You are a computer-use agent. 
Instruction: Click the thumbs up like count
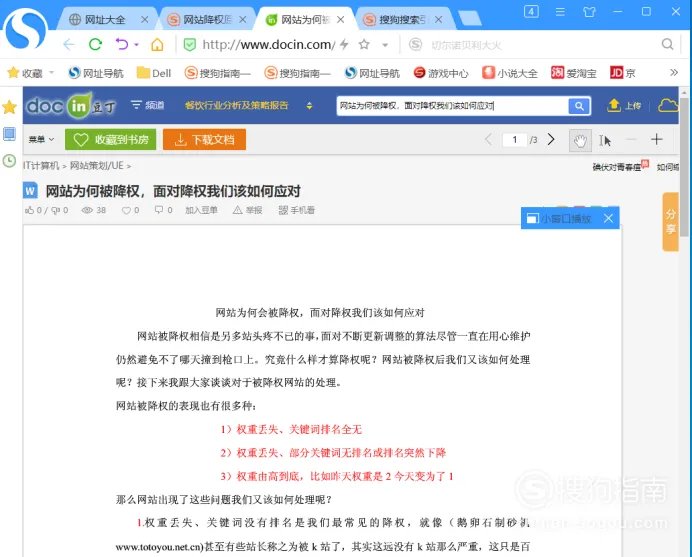(x=35, y=210)
